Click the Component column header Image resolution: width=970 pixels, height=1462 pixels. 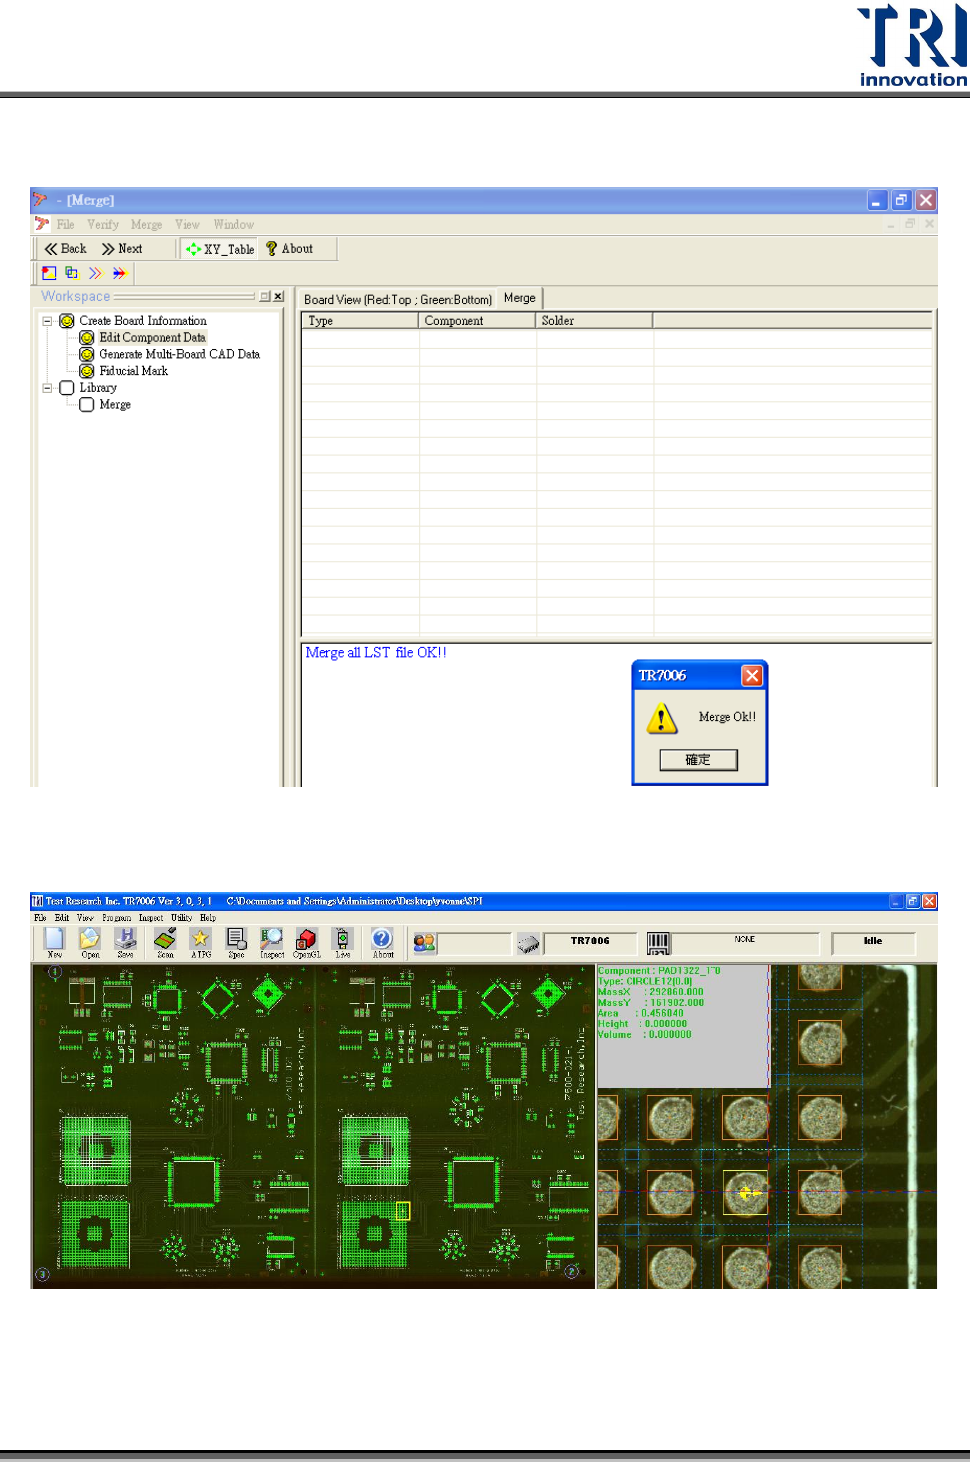pos(477,321)
